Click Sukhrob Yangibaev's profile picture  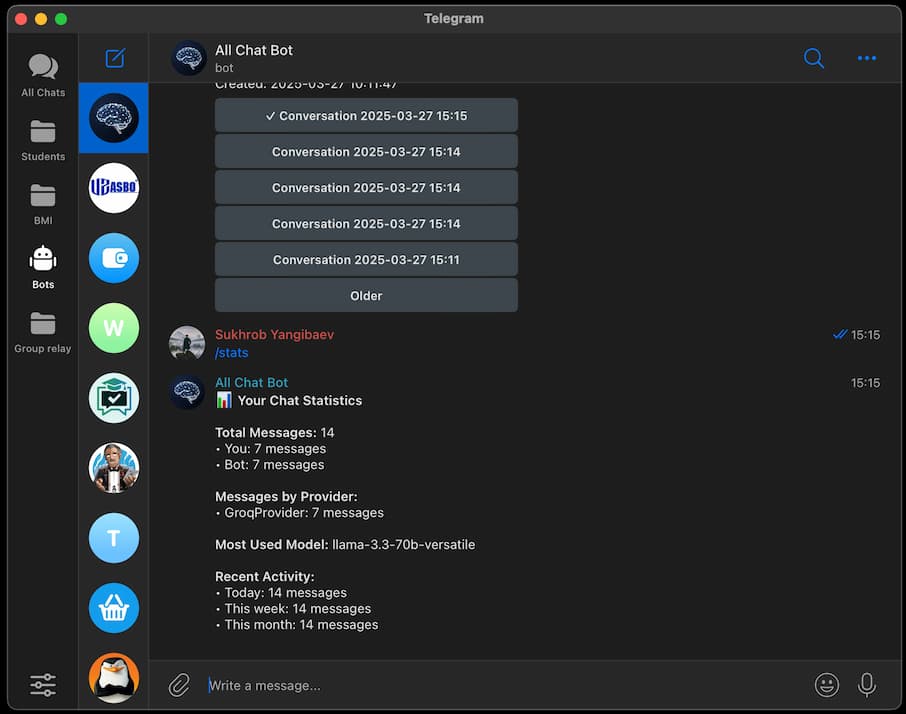[x=187, y=343]
